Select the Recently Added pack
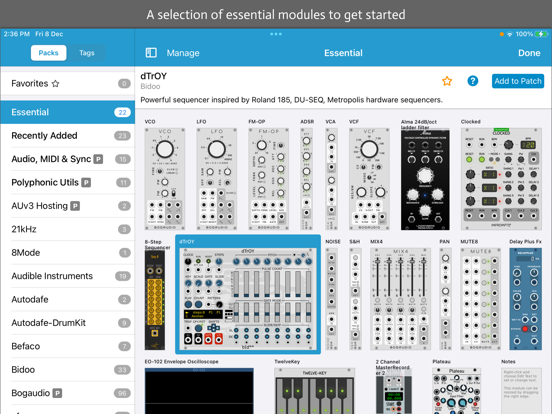Image resolution: width=552 pixels, height=414 pixels. tap(68, 136)
